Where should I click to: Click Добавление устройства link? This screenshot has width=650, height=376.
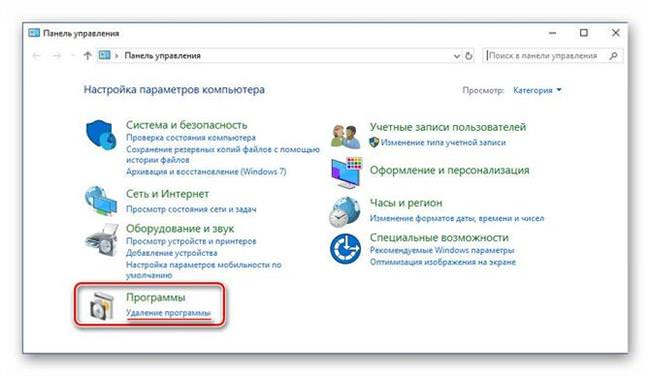pos(172,252)
